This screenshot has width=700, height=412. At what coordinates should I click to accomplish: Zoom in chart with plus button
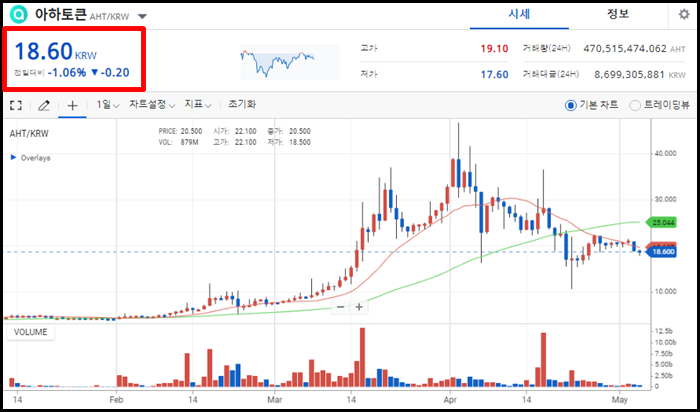point(359,307)
